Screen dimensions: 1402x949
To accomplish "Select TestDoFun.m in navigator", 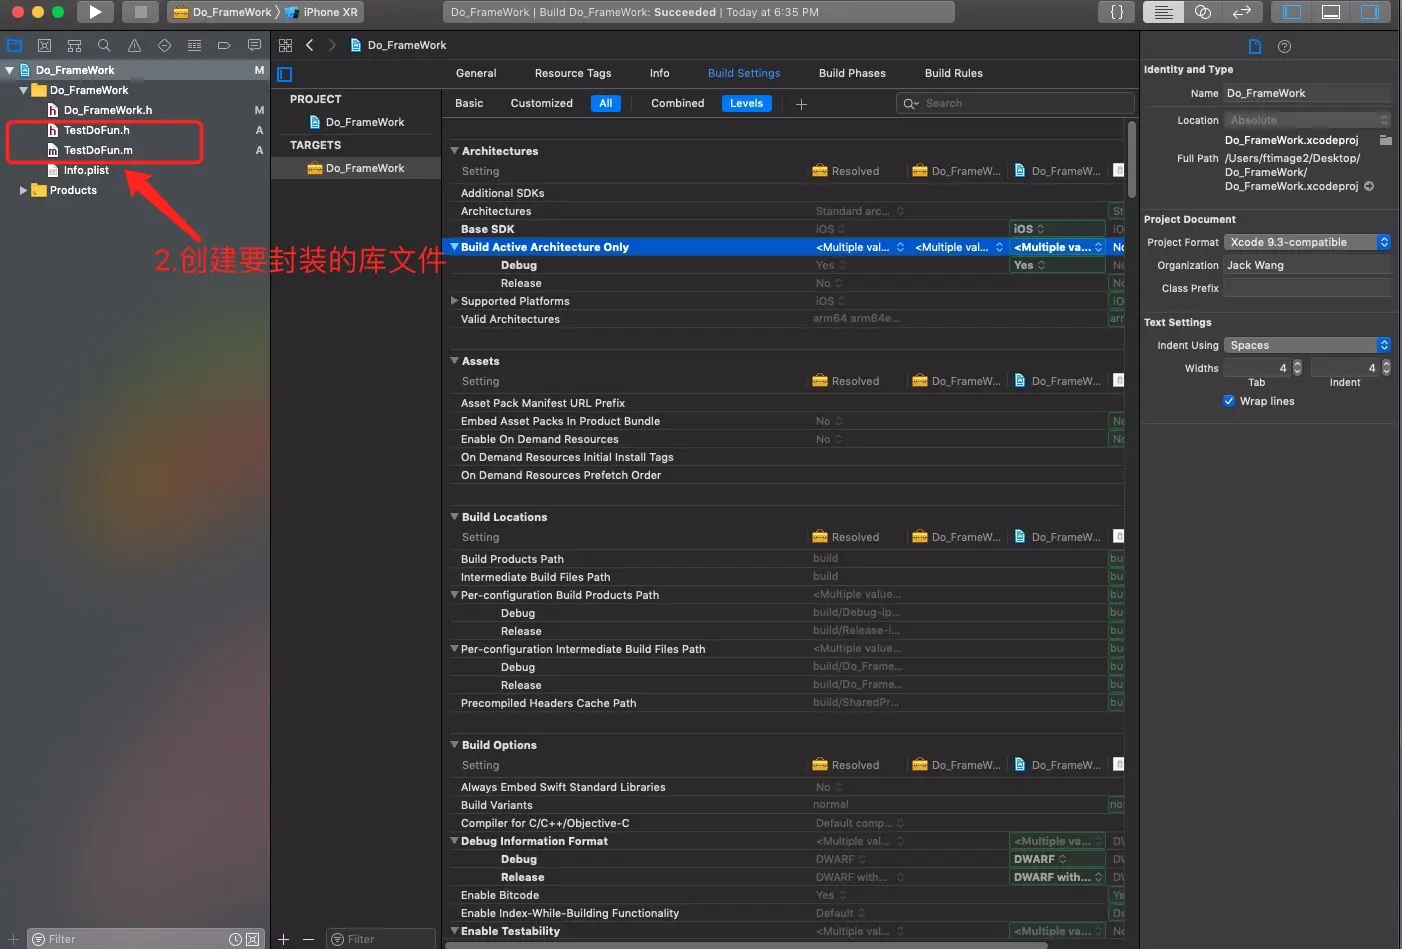I will tap(98, 150).
